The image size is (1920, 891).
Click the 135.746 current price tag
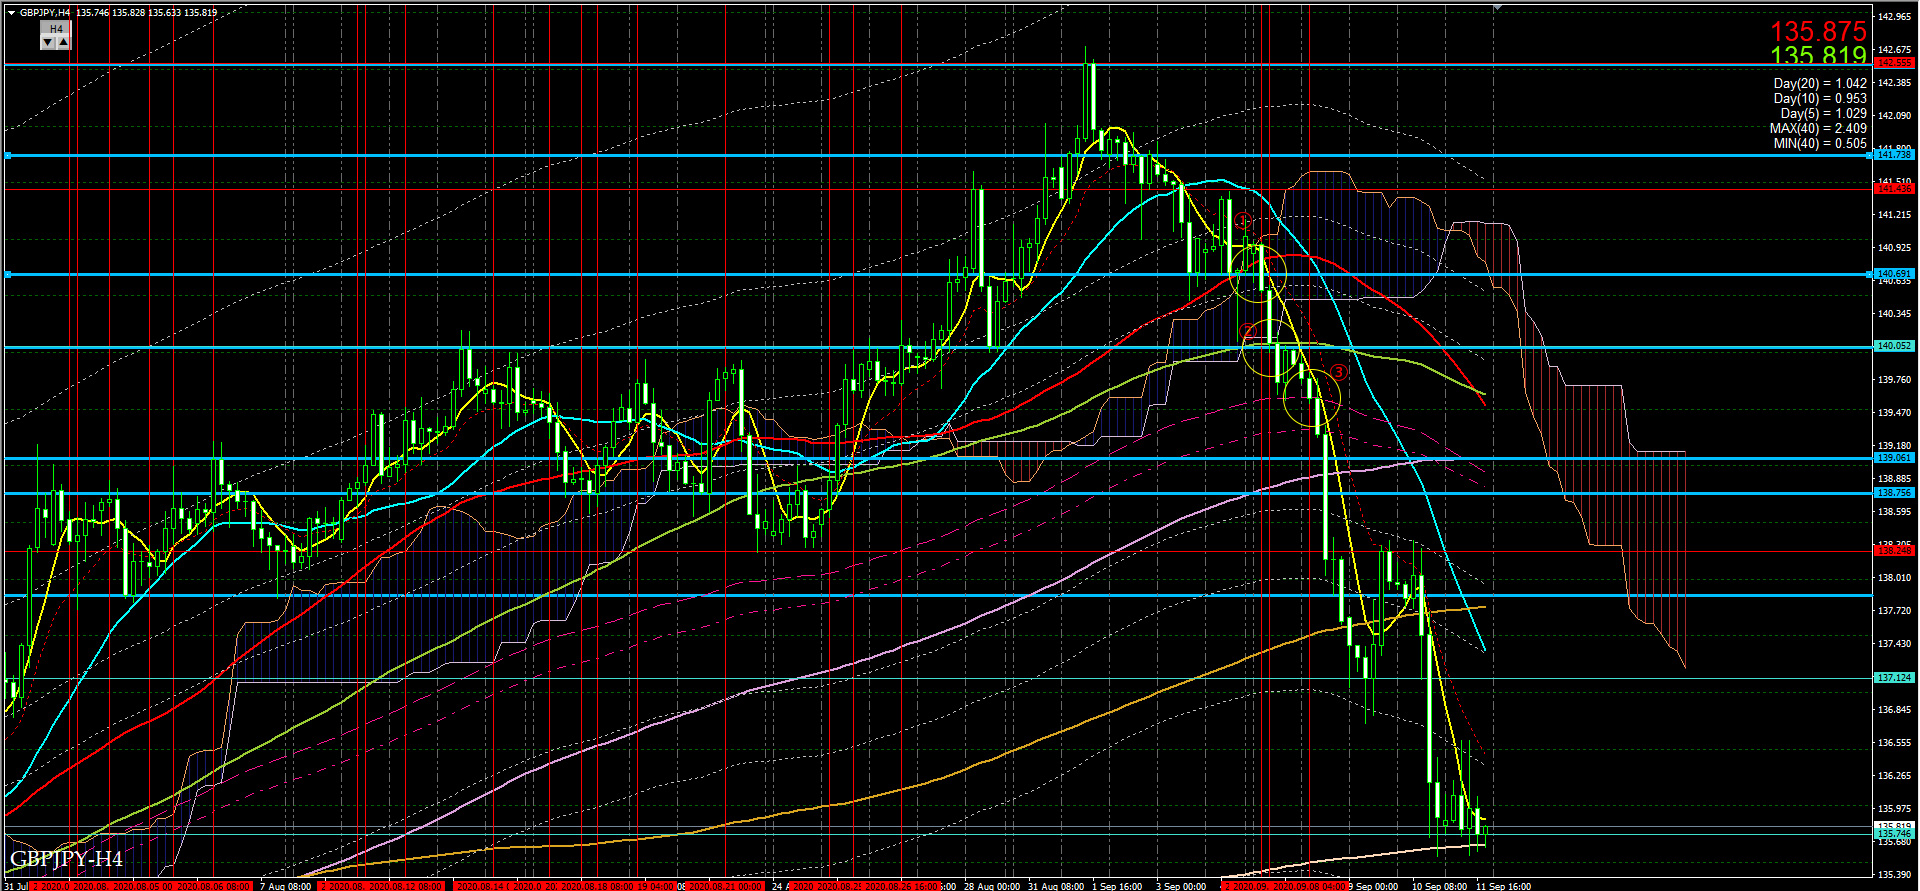pos(1893,834)
